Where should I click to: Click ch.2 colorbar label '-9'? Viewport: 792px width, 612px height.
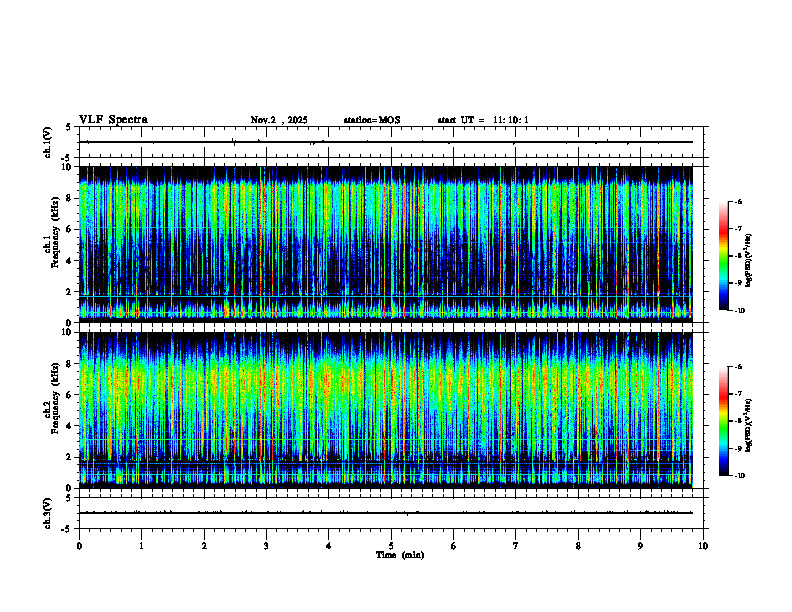pyautogui.click(x=738, y=448)
